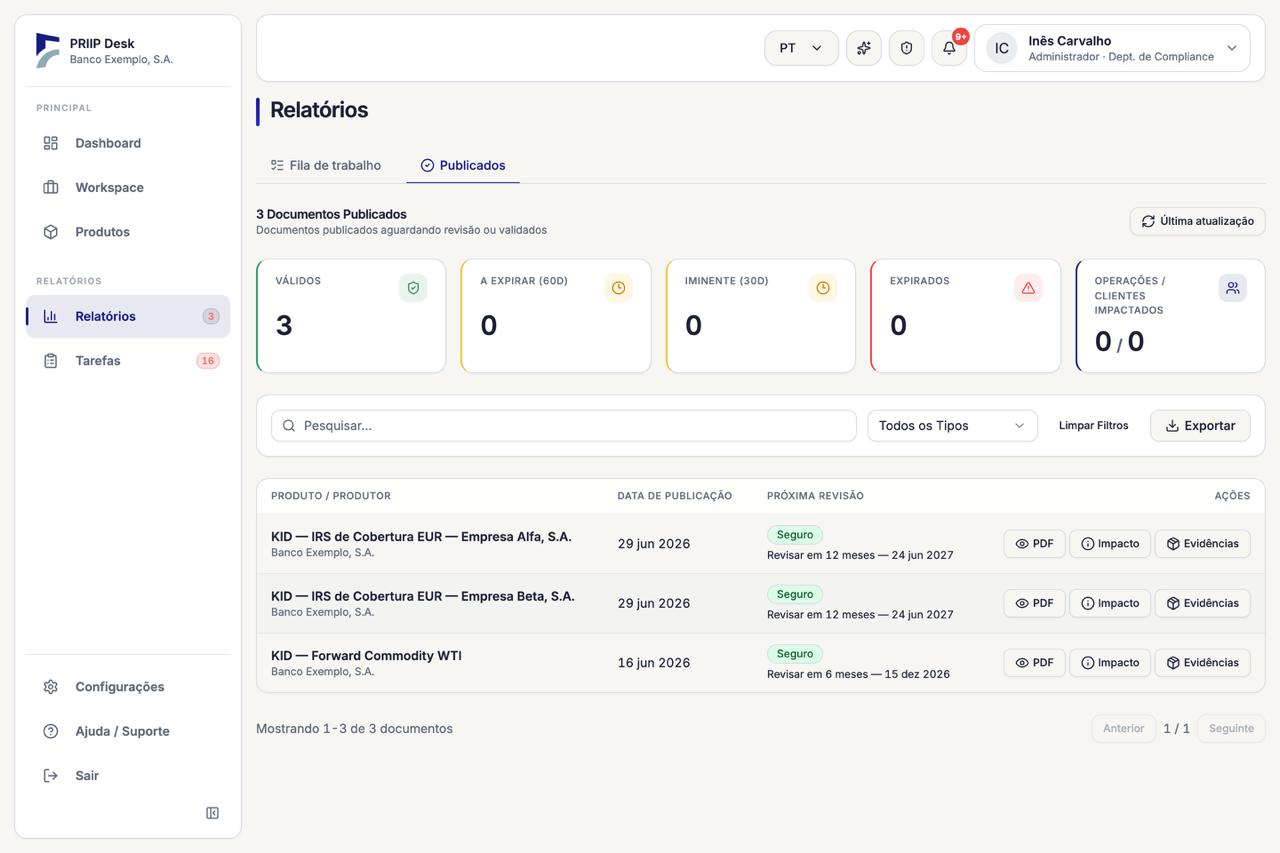This screenshot has height=853, width=1280.
Task: Open Impacto for Empresa Beta KID
Action: [x=1110, y=603]
